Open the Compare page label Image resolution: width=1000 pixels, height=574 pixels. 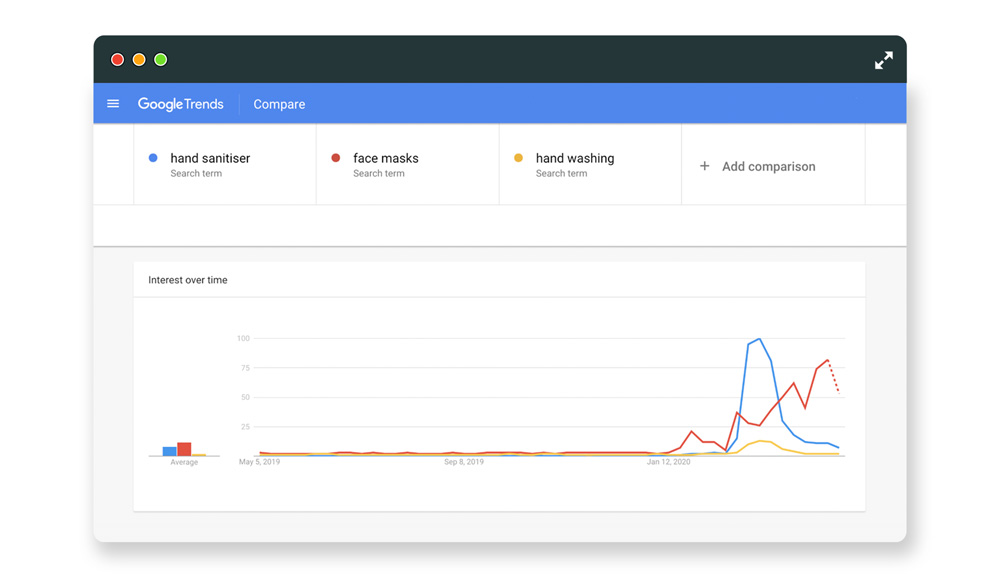pos(279,104)
